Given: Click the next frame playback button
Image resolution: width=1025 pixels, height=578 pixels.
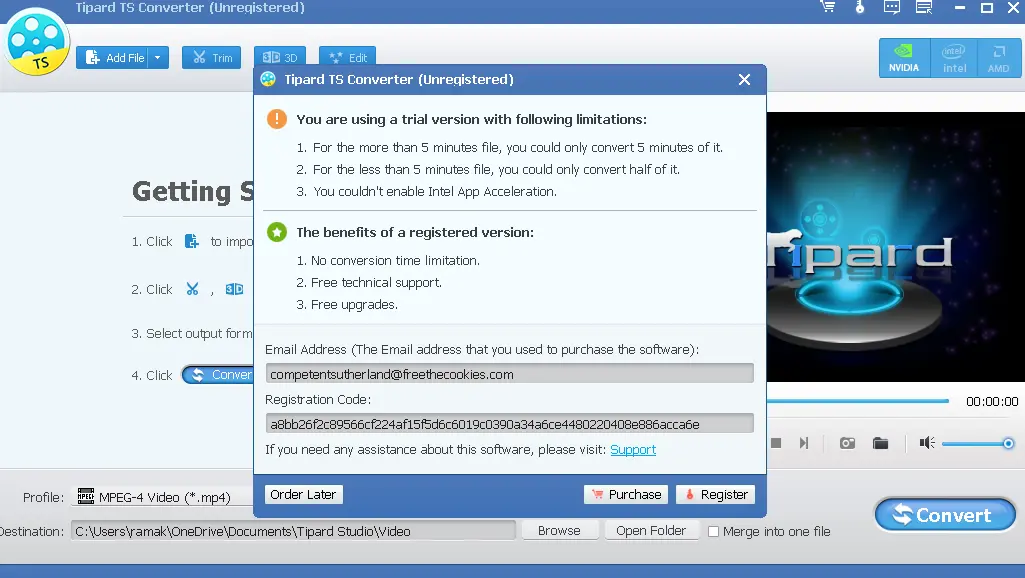Looking at the screenshot, I should 804,443.
